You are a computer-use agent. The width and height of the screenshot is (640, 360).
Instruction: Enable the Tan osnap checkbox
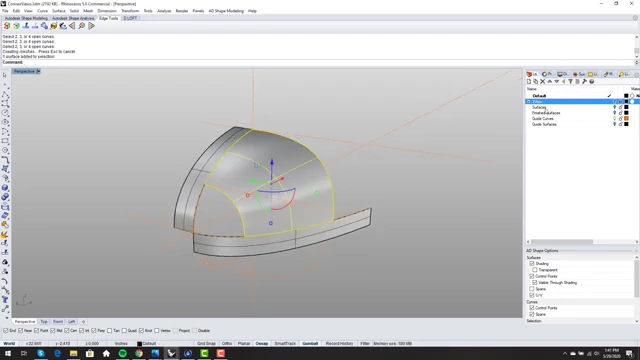109,331
